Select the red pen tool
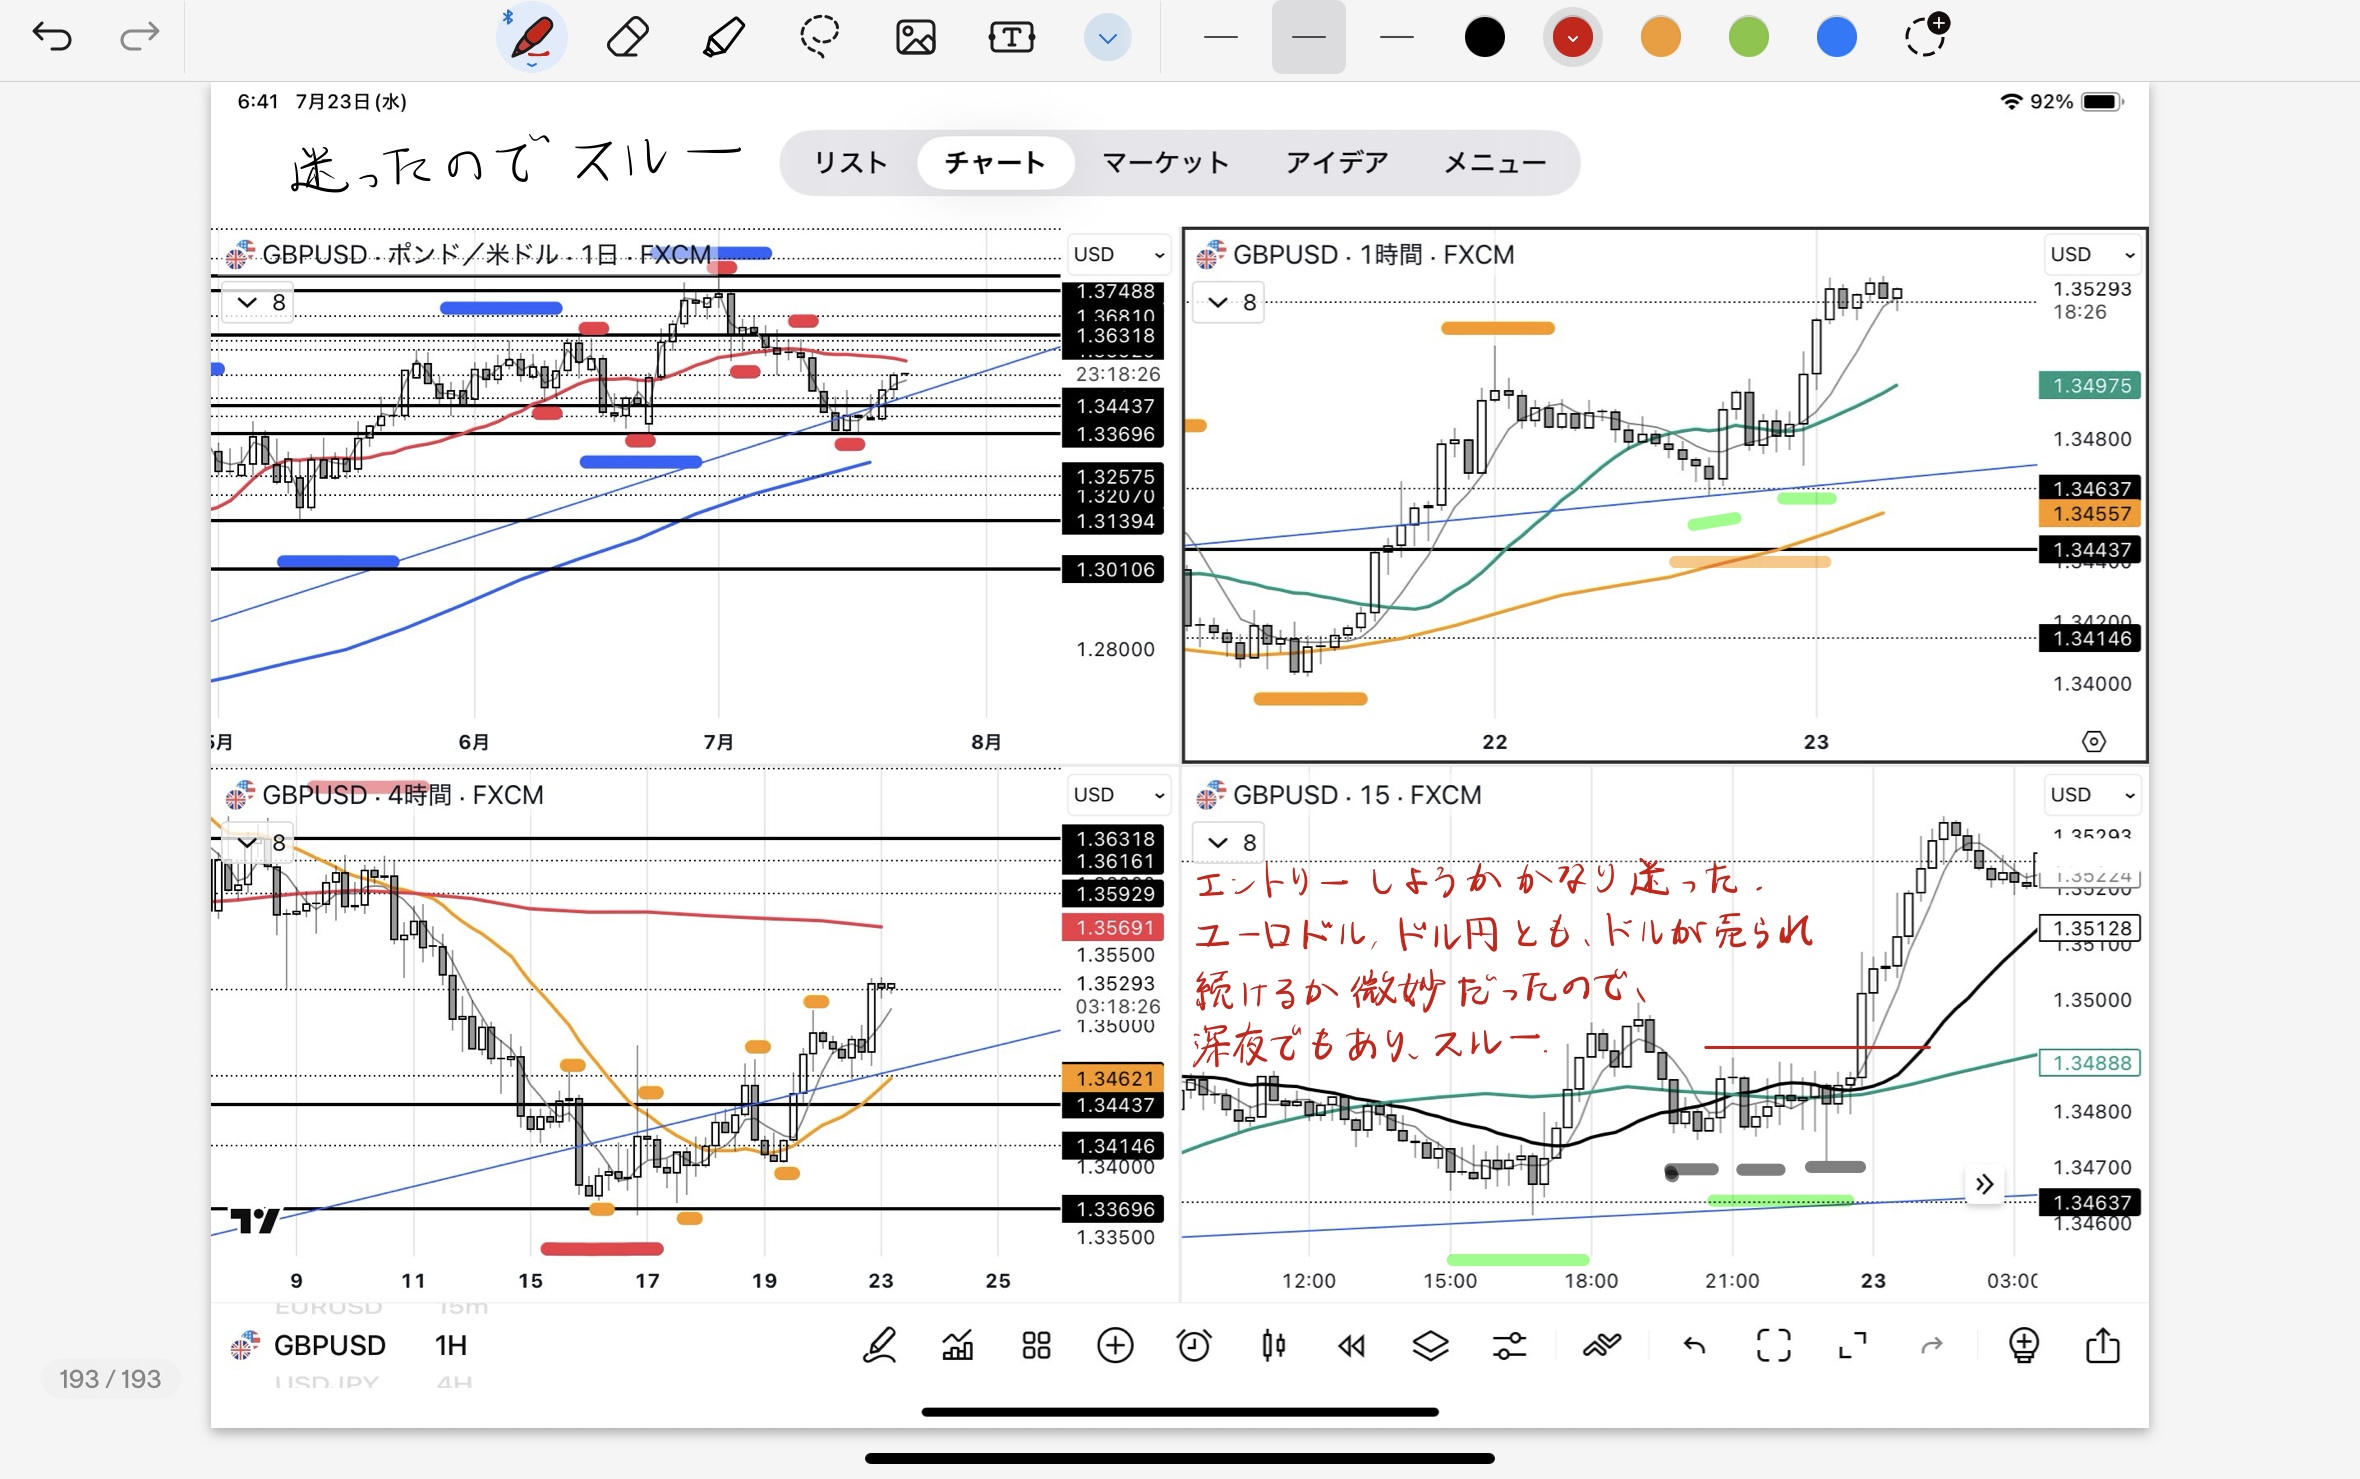The image size is (2360, 1479). pos(532,38)
